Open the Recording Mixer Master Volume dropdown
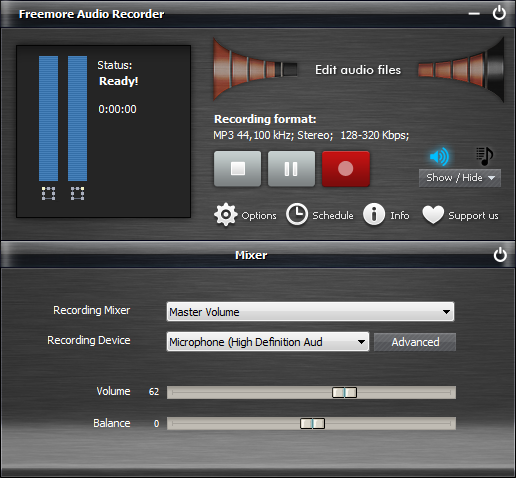The image size is (516, 478). tap(310, 312)
